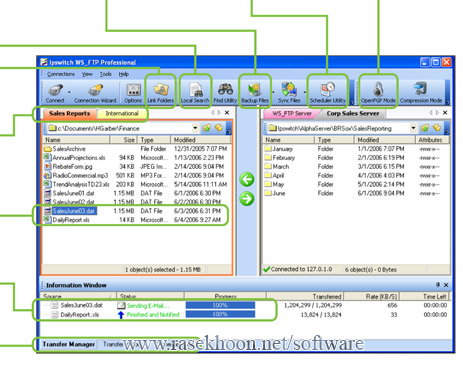
Task: Click the right green transfer arrow
Action: pos(247,199)
